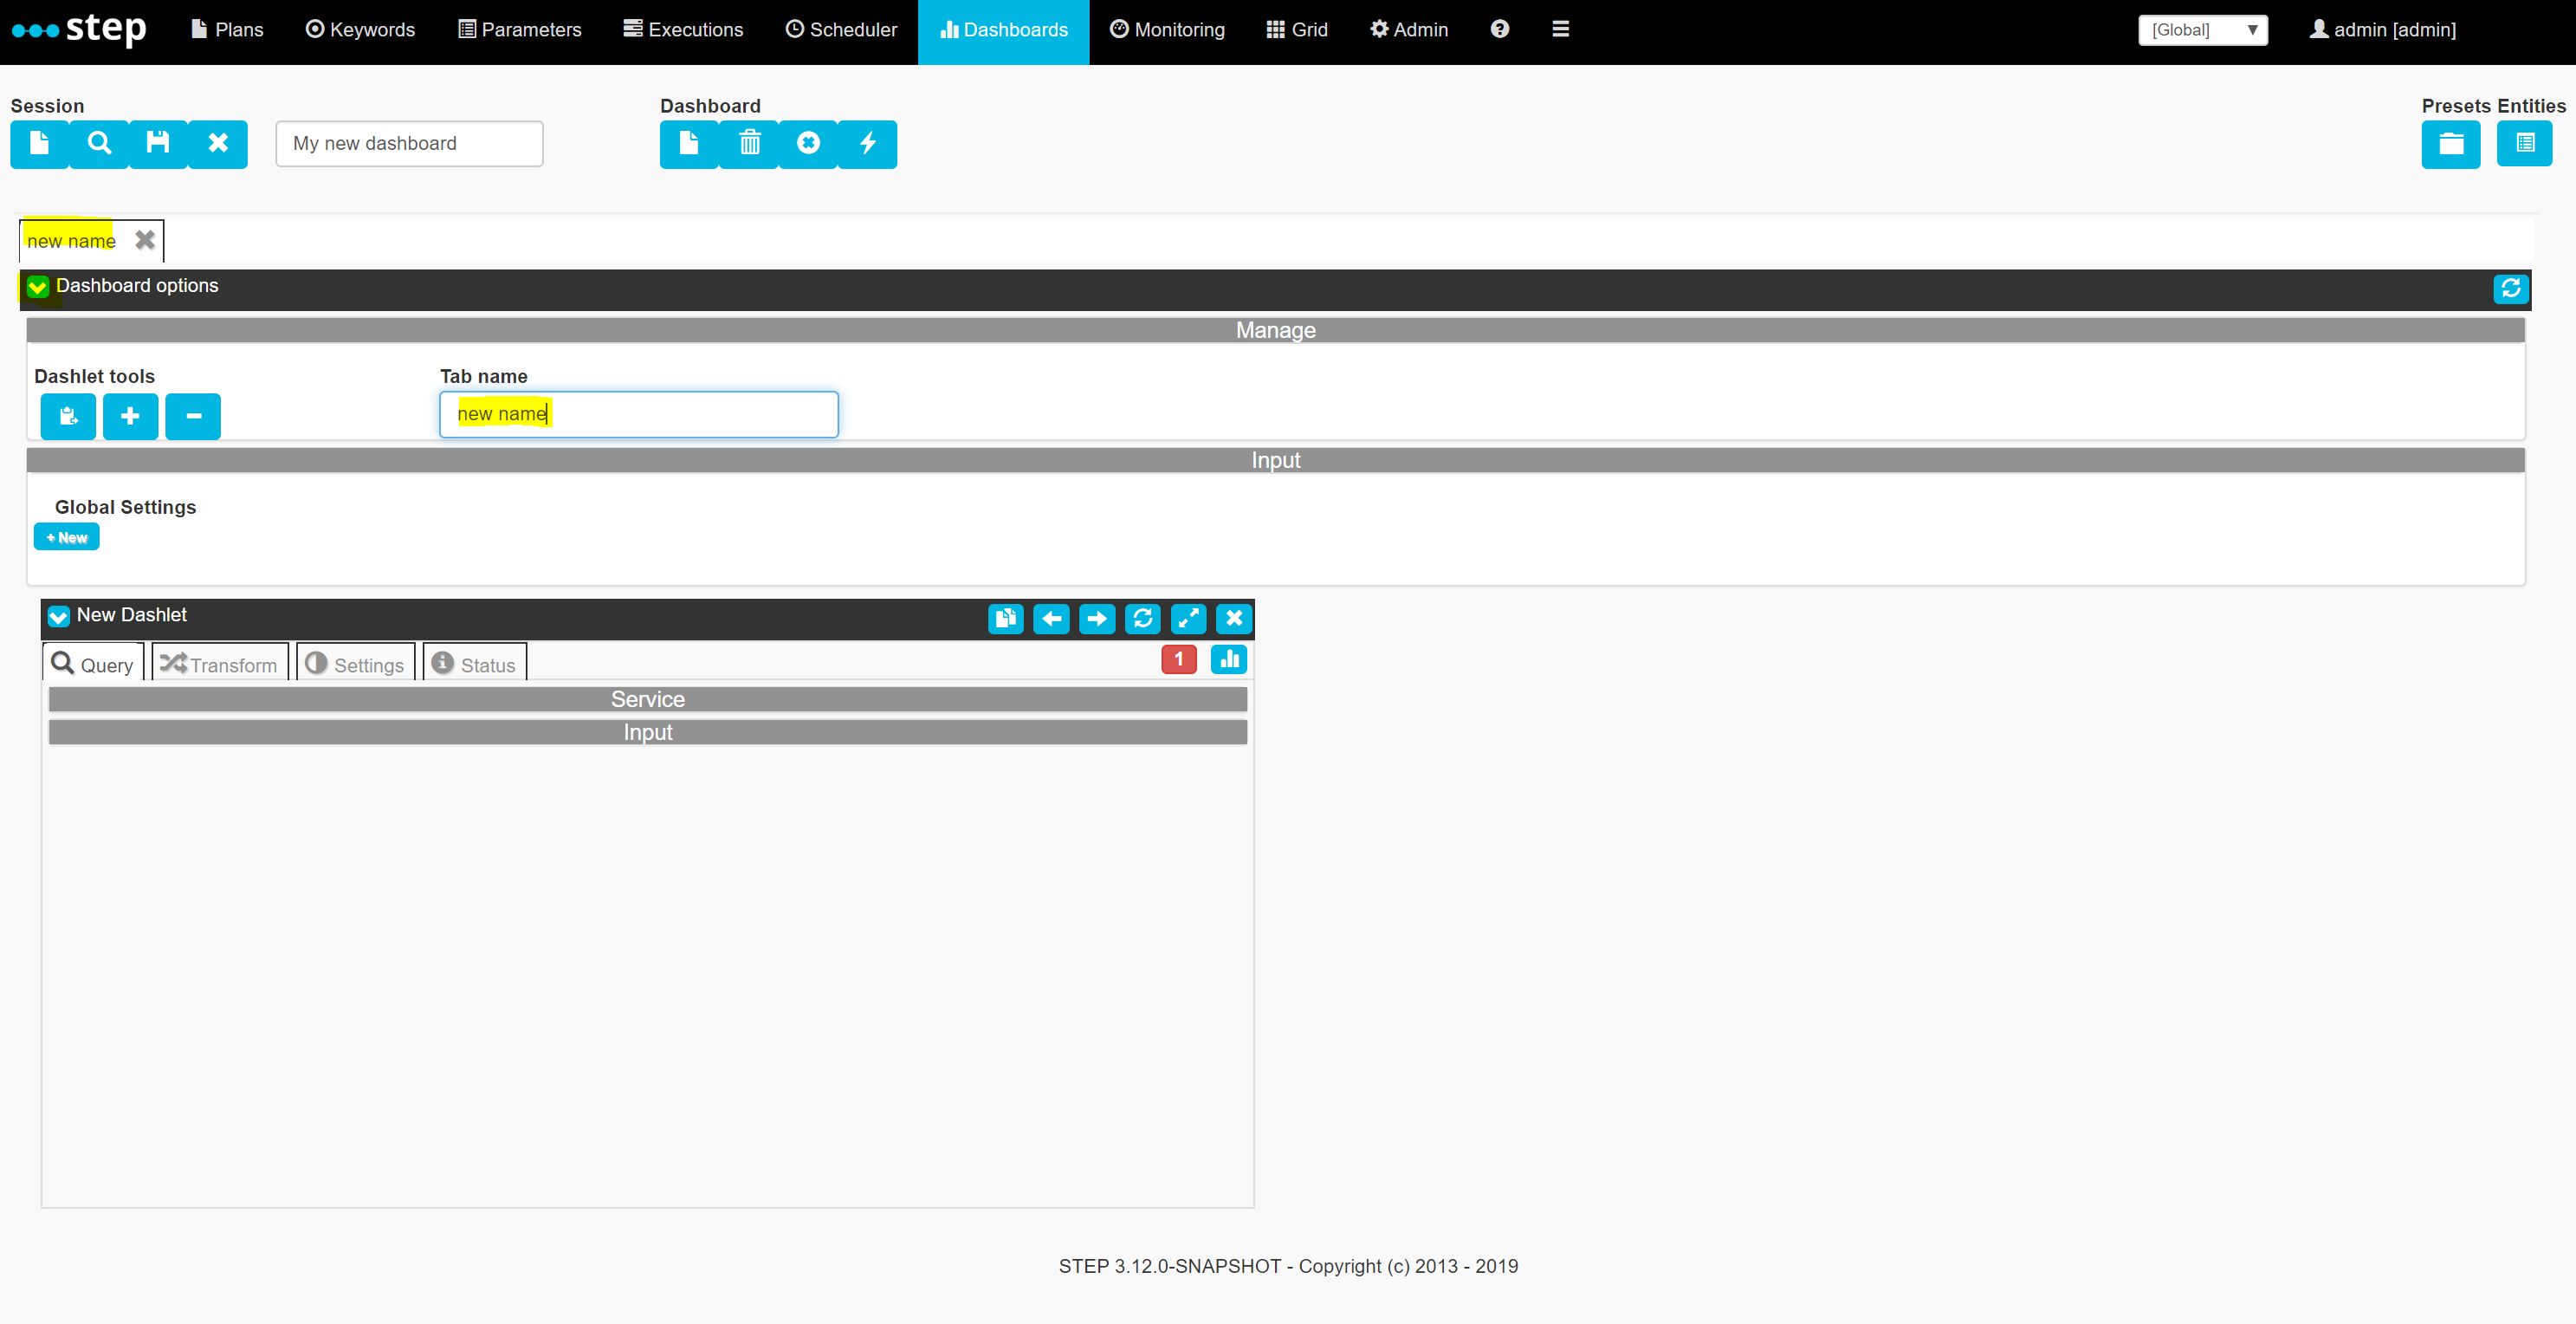The image size is (2576, 1324).
Task: Expand the dashlet Input section
Action: coord(648,732)
